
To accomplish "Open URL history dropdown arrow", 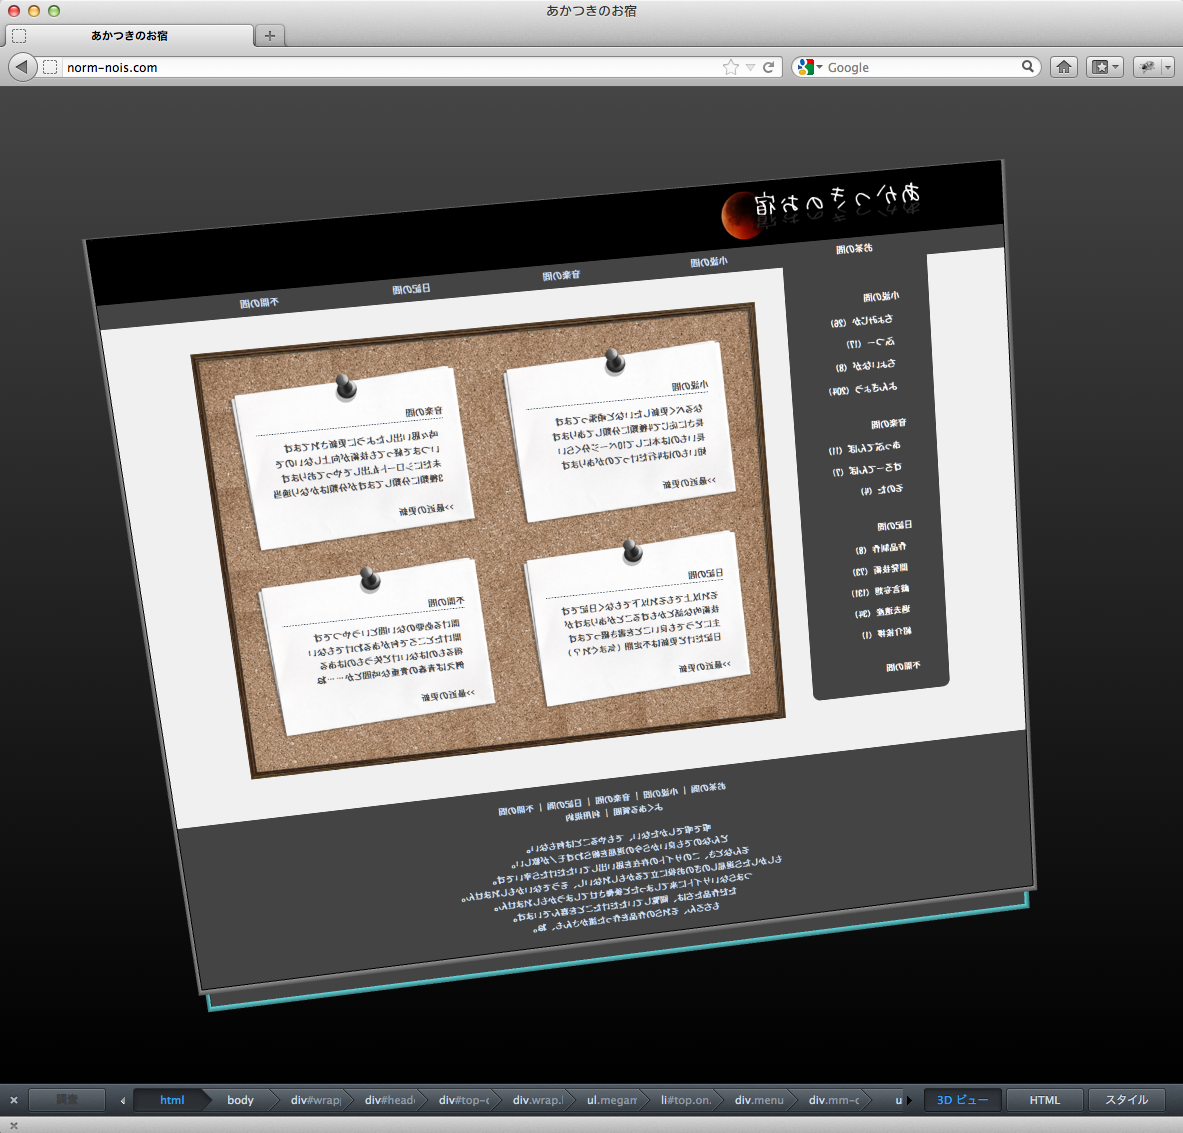I will point(750,67).
